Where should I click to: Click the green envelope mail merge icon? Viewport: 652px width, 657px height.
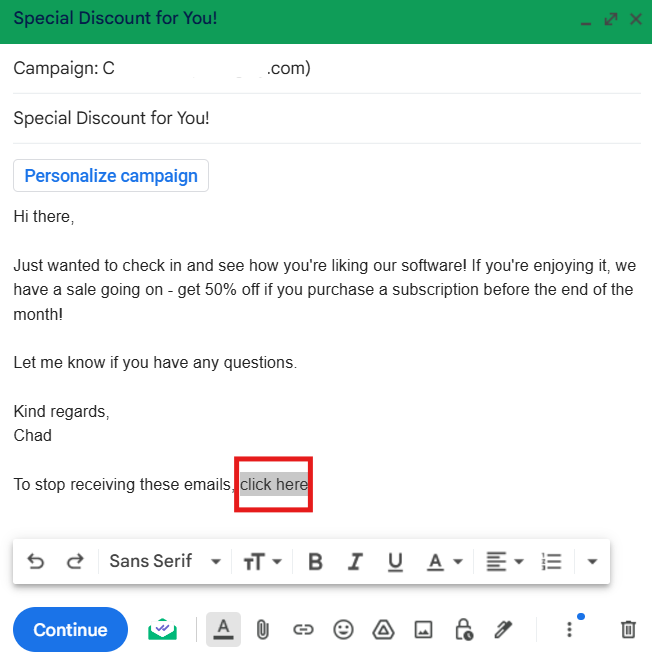tap(163, 629)
